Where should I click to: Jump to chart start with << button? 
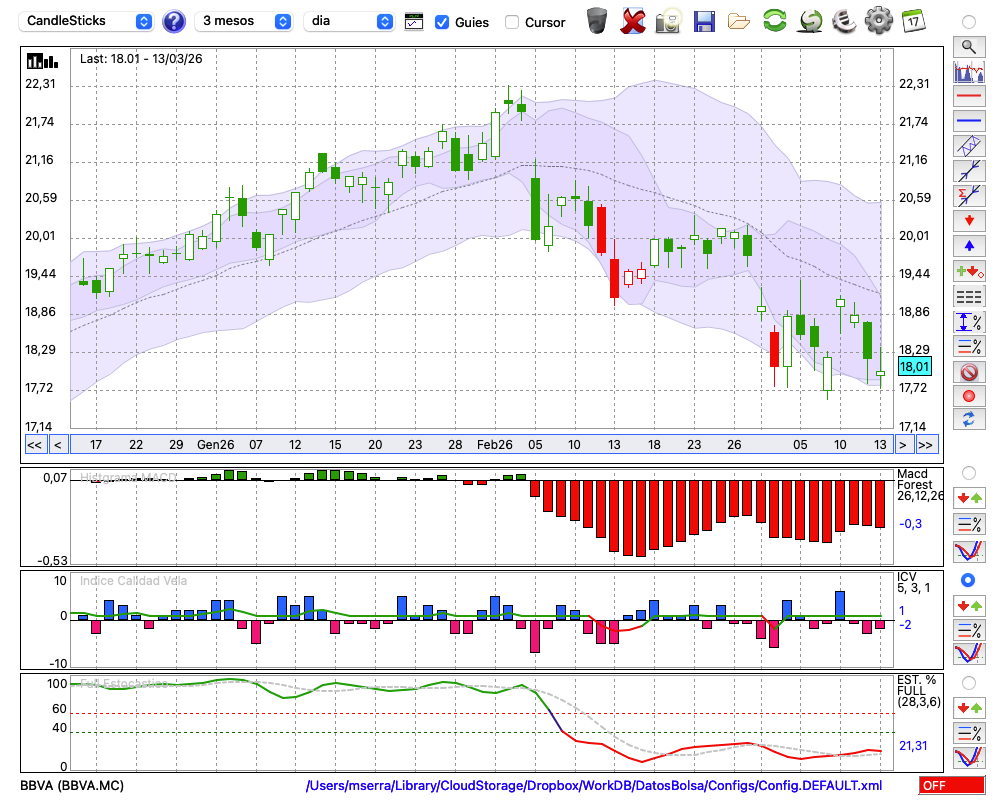(x=34, y=444)
